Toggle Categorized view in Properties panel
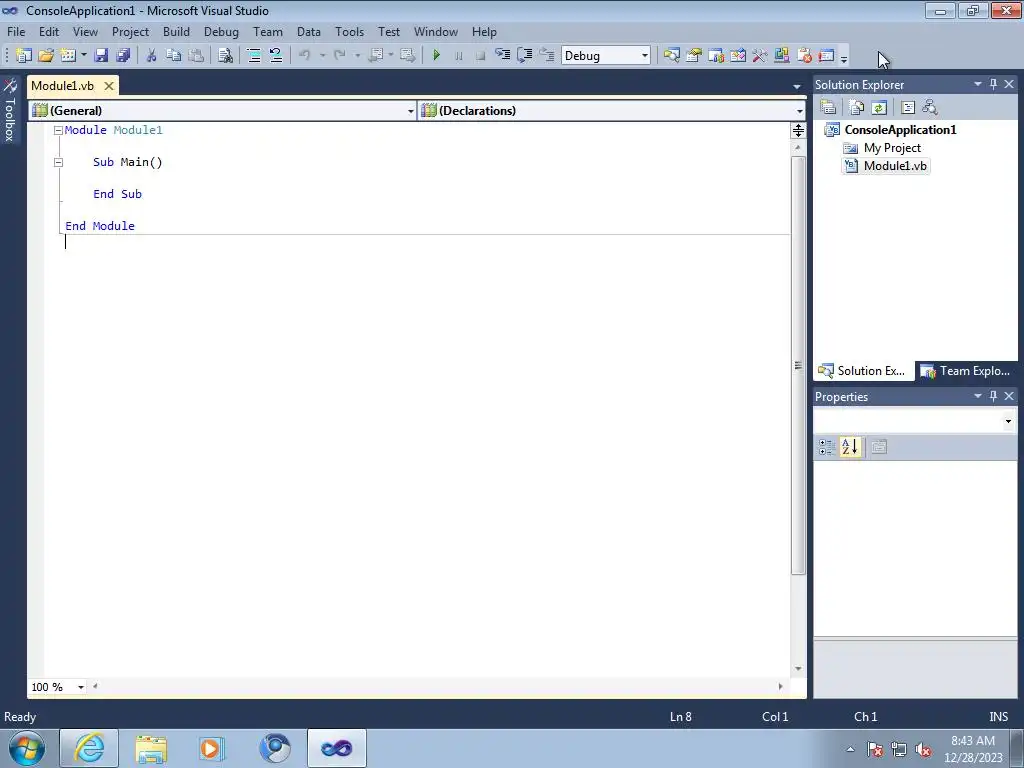The height and width of the screenshot is (768, 1024). click(x=827, y=447)
